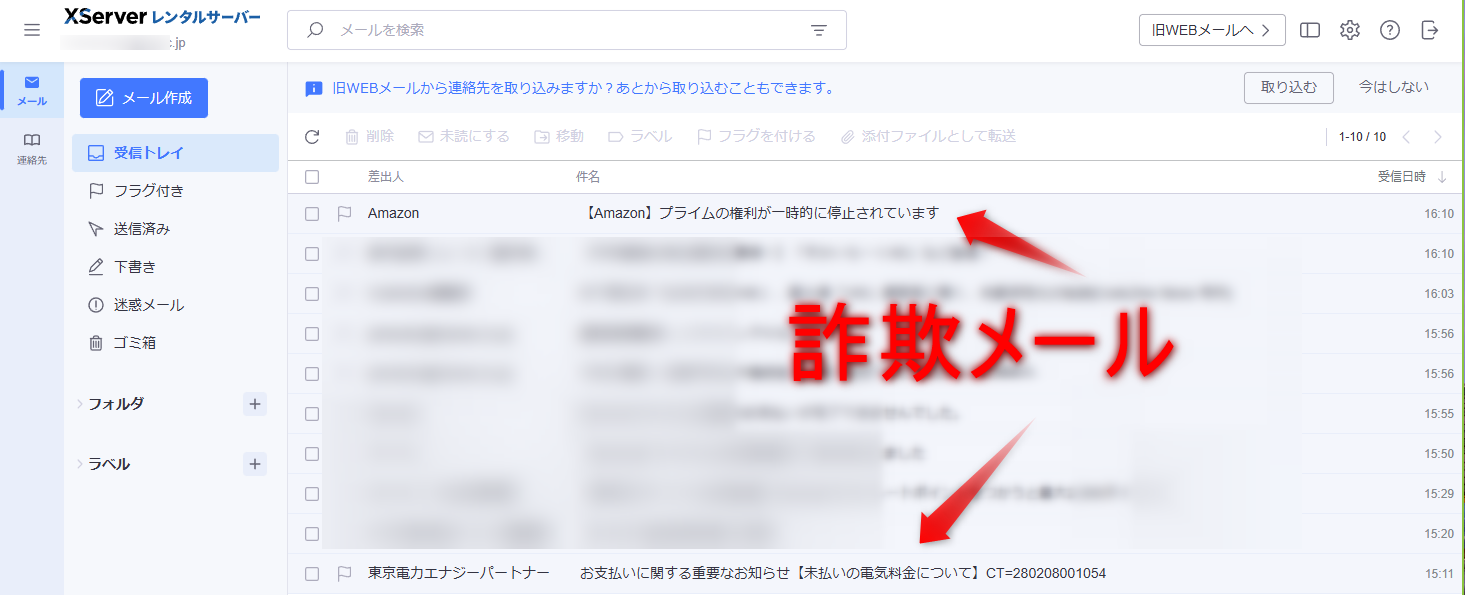Sort by 受信日時 column arrow
The image size is (1465, 595).
1442,177
